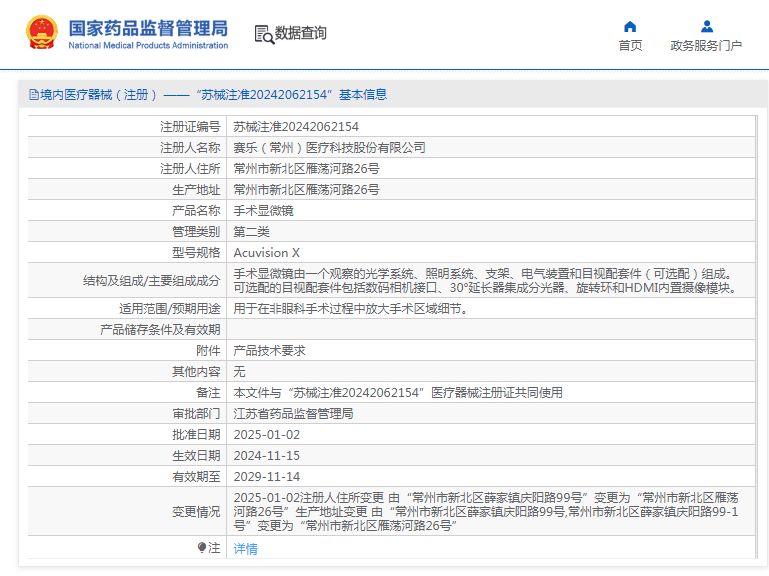Click the National Medical Products Administration text
This screenshot has width=769, height=576.
click(x=148, y=45)
